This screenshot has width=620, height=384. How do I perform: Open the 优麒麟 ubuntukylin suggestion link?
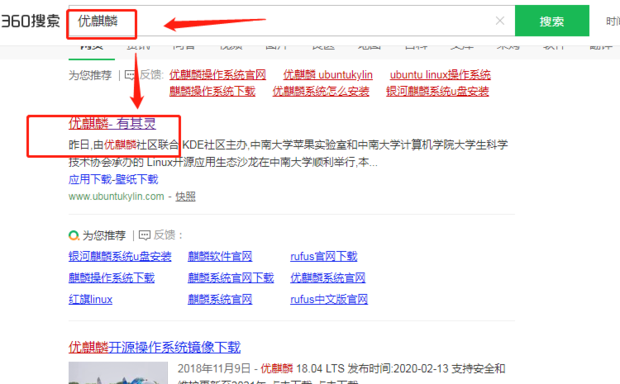pyautogui.click(x=328, y=75)
